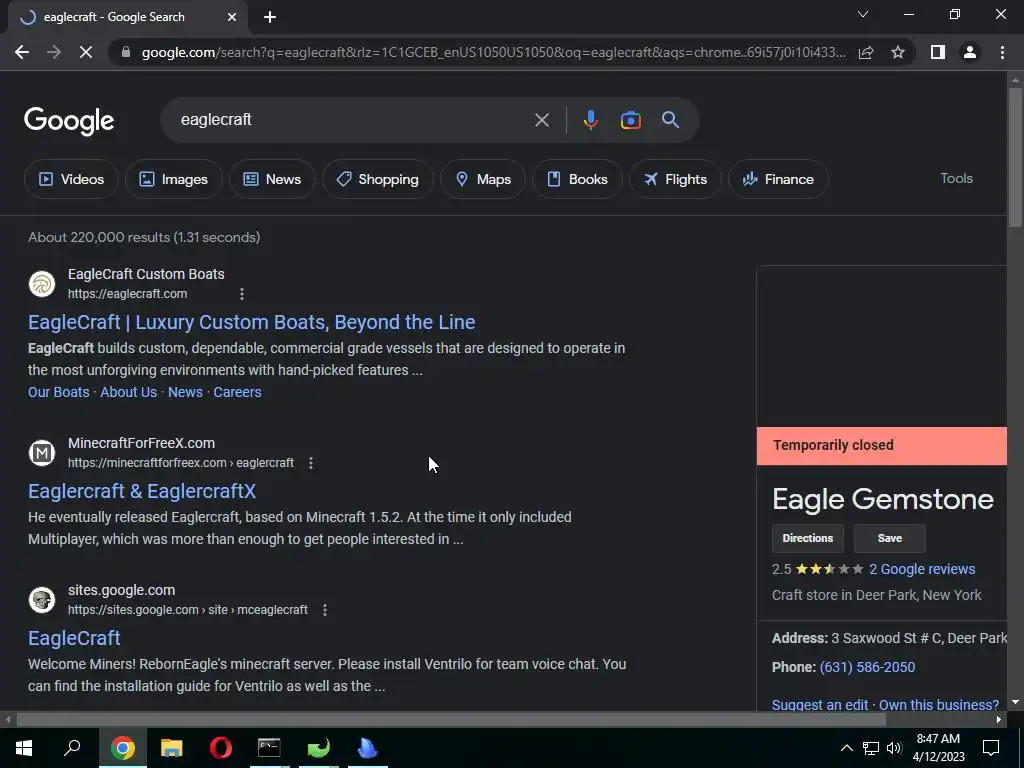Click the sites.google.com skull favicon
Image resolution: width=1024 pixels, height=768 pixels.
[x=42, y=600]
